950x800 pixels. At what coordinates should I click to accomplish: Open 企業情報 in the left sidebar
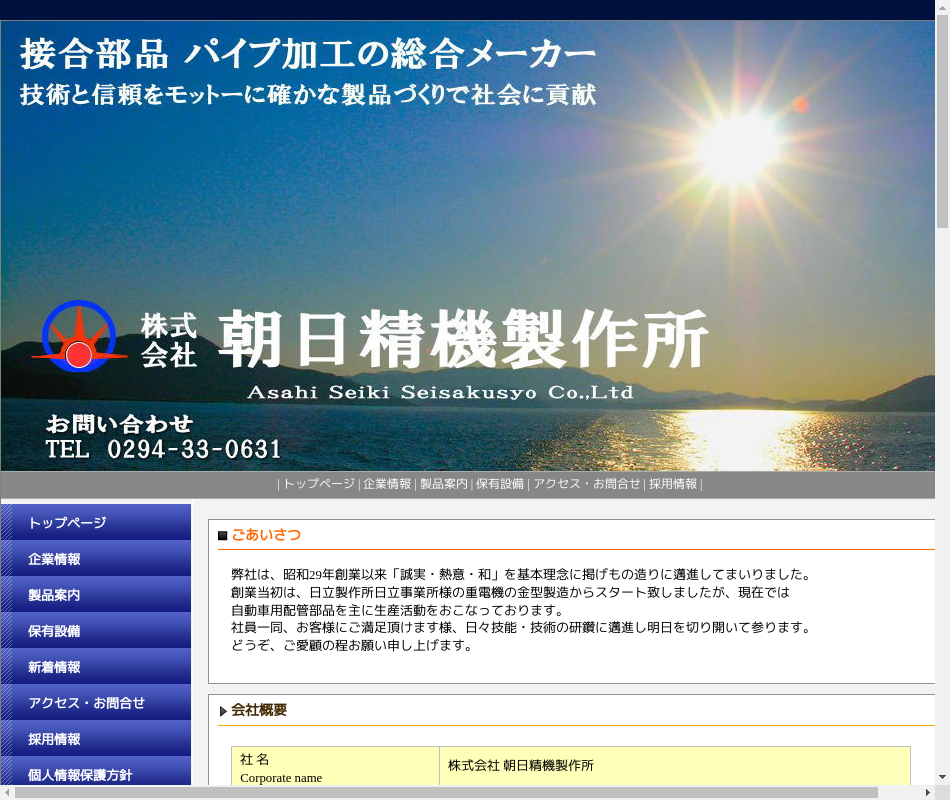(54, 559)
